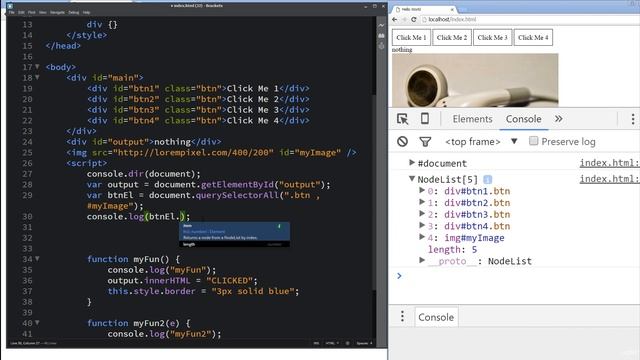This screenshot has height=360, width=640.
Task: Click the 'Click Me 3' button on page
Action: point(492,38)
